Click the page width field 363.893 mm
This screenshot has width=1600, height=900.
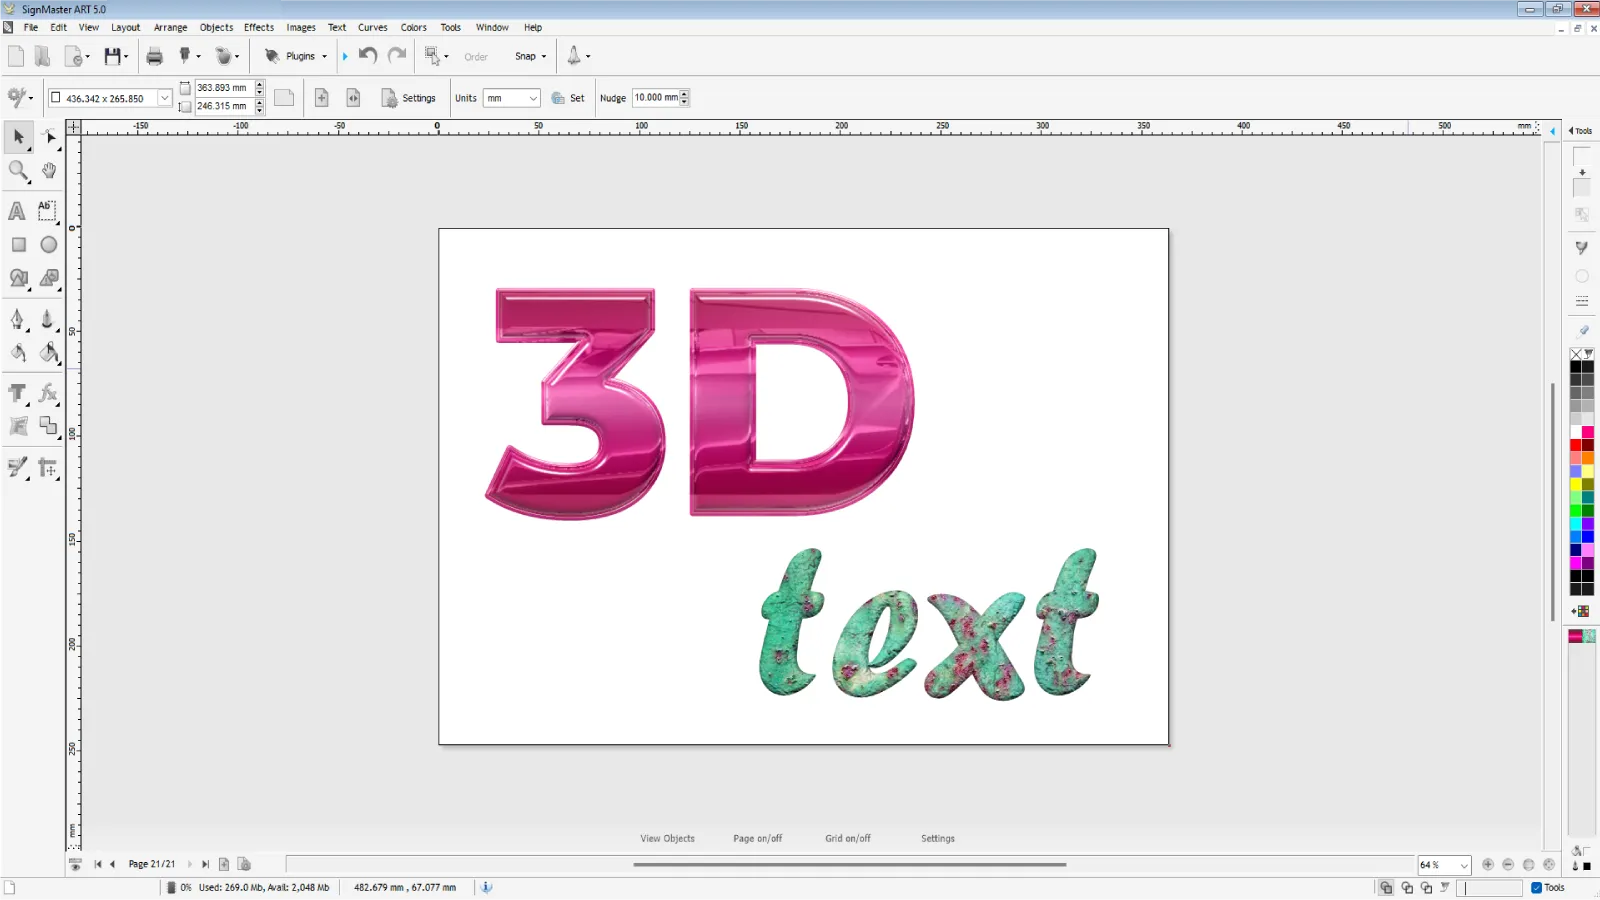[x=224, y=88]
